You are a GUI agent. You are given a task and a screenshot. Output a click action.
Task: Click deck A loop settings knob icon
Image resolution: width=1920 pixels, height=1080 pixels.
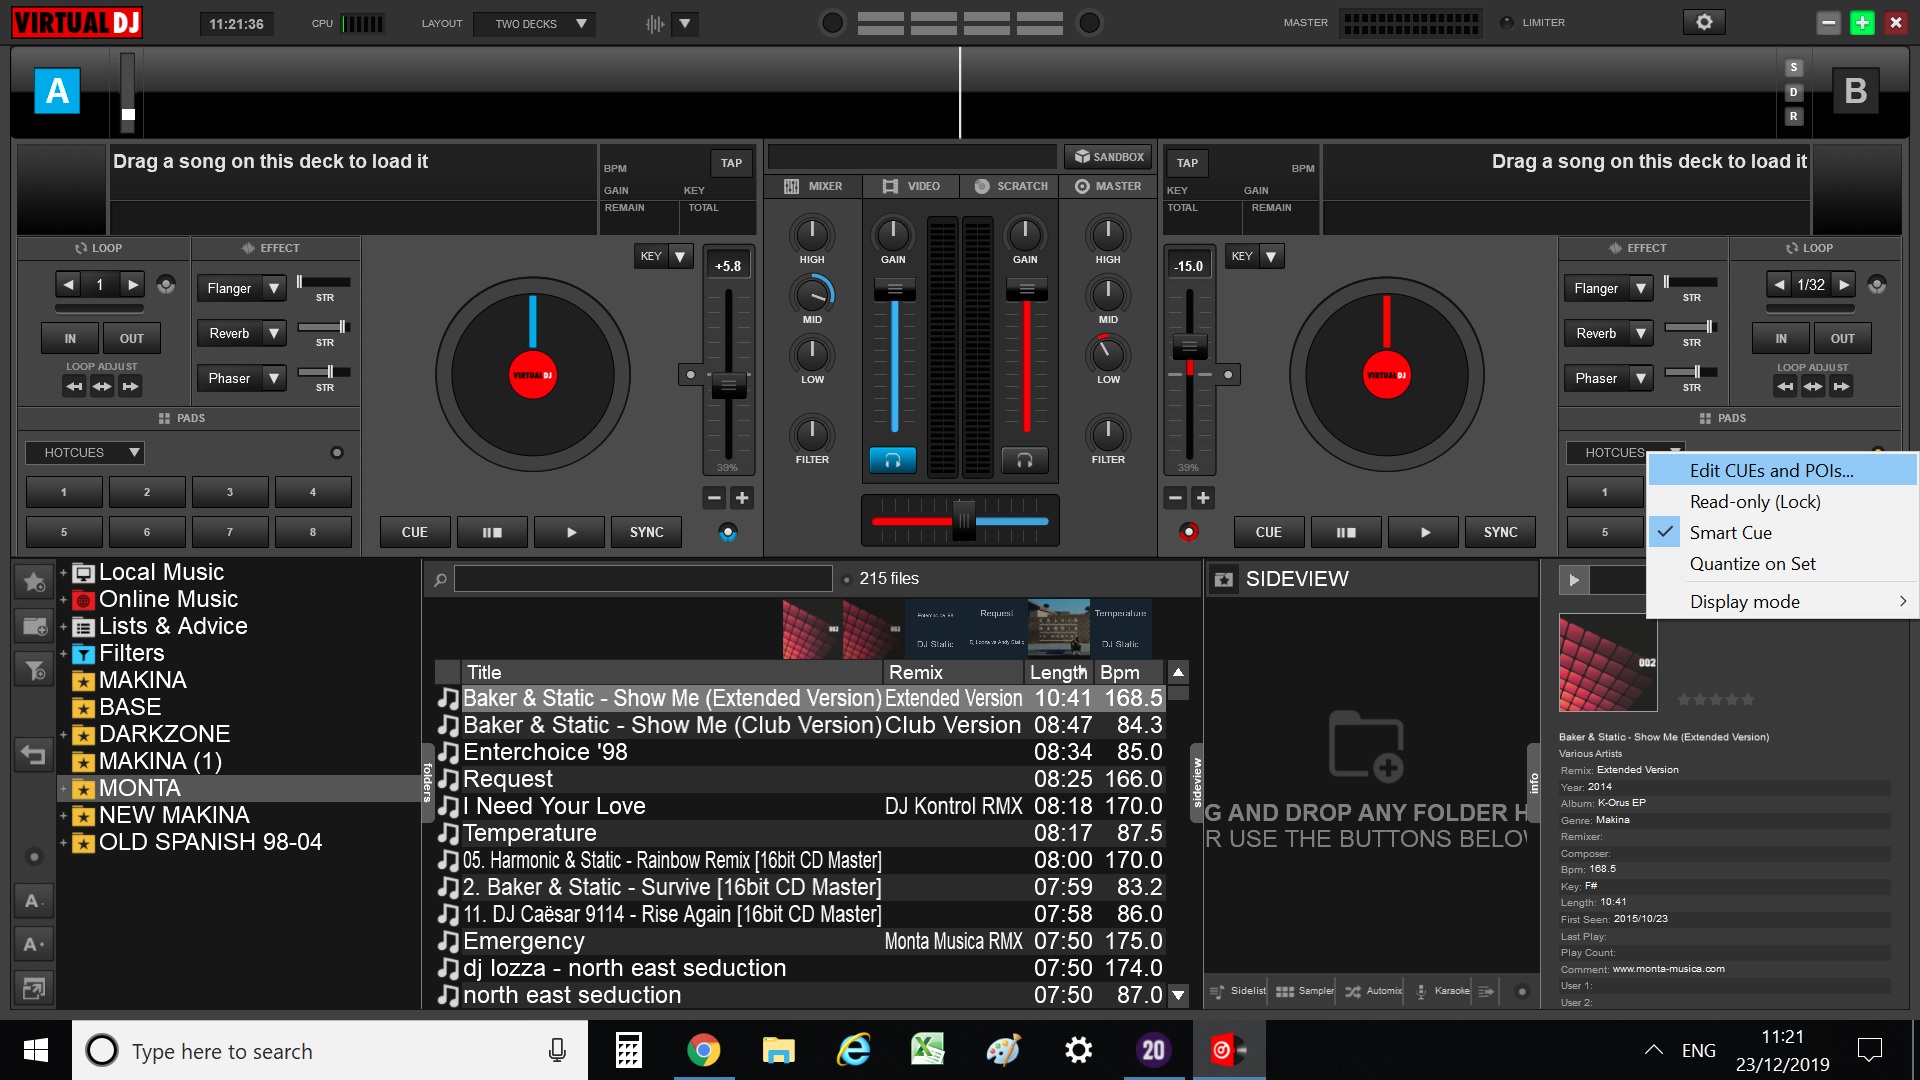pos(166,285)
